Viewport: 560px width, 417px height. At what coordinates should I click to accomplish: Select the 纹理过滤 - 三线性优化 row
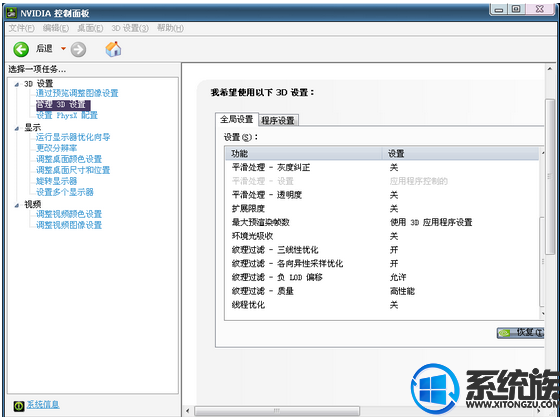pos(382,250)
